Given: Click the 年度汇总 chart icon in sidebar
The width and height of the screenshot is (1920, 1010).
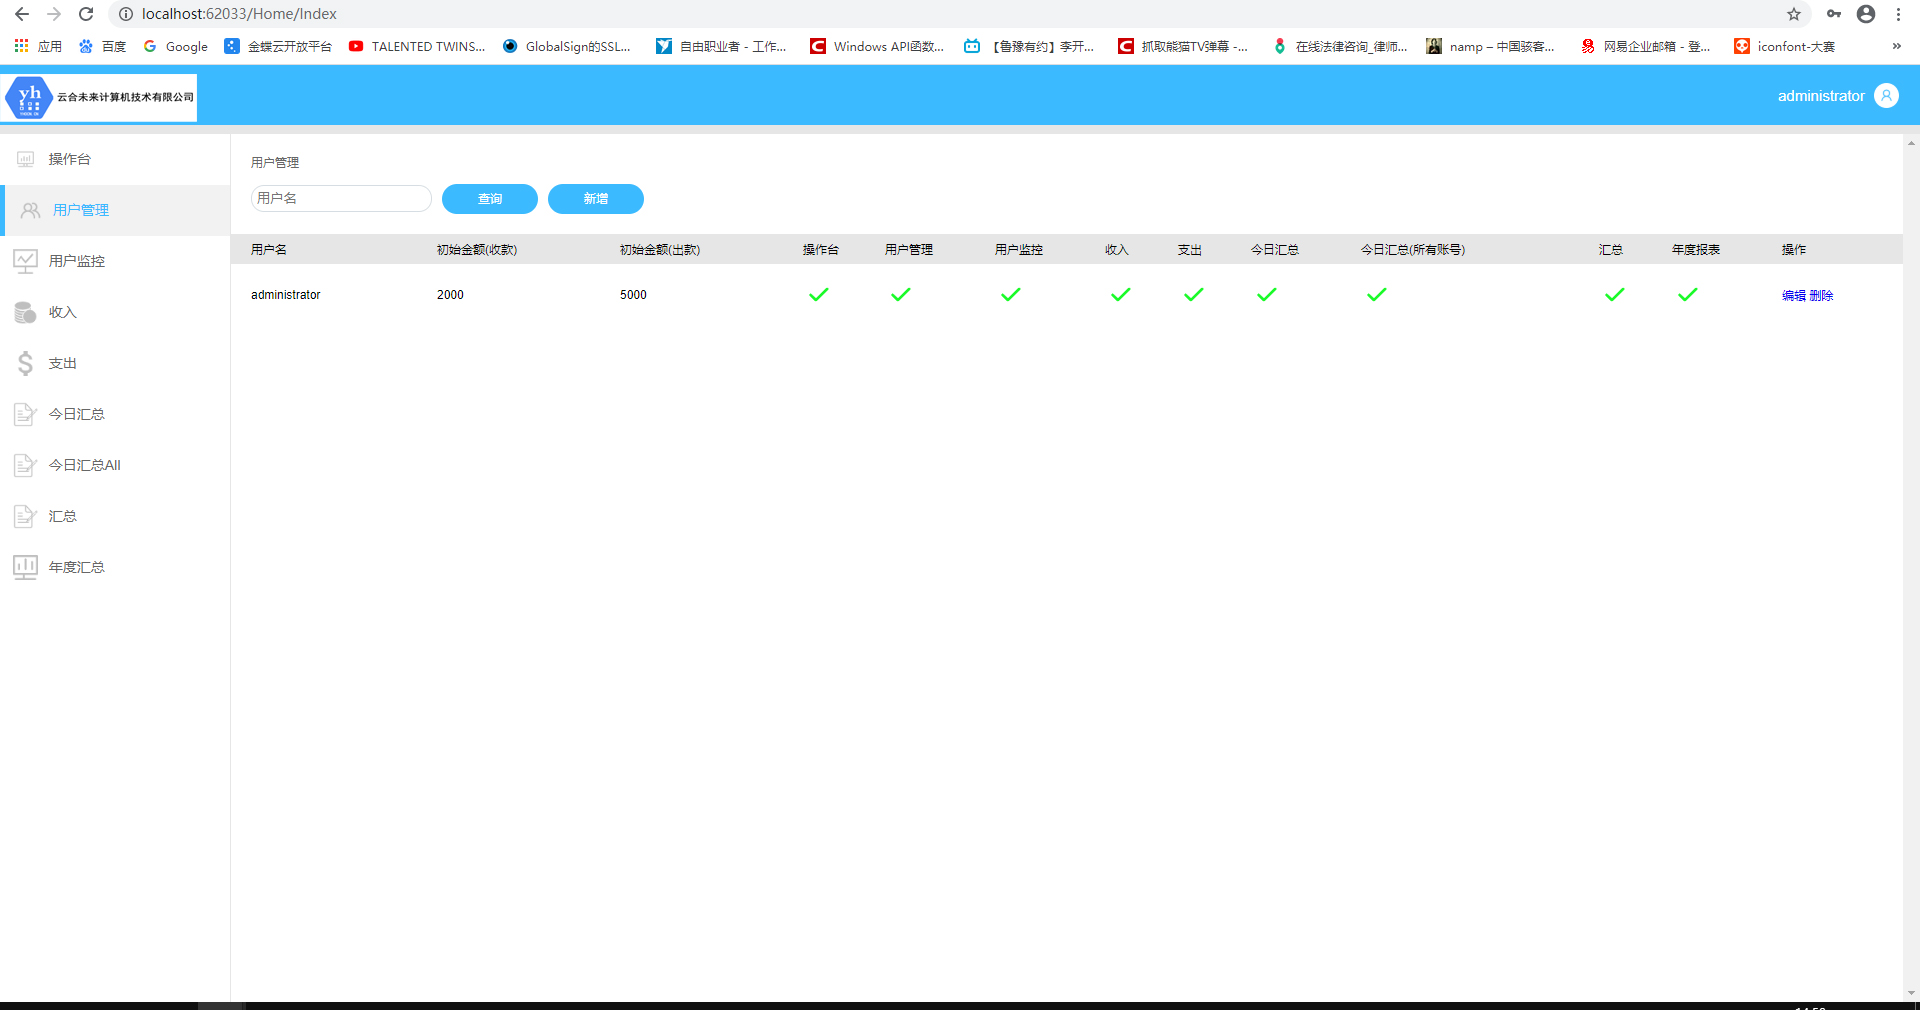Looking at the screenshot, I should pos(26,567).
